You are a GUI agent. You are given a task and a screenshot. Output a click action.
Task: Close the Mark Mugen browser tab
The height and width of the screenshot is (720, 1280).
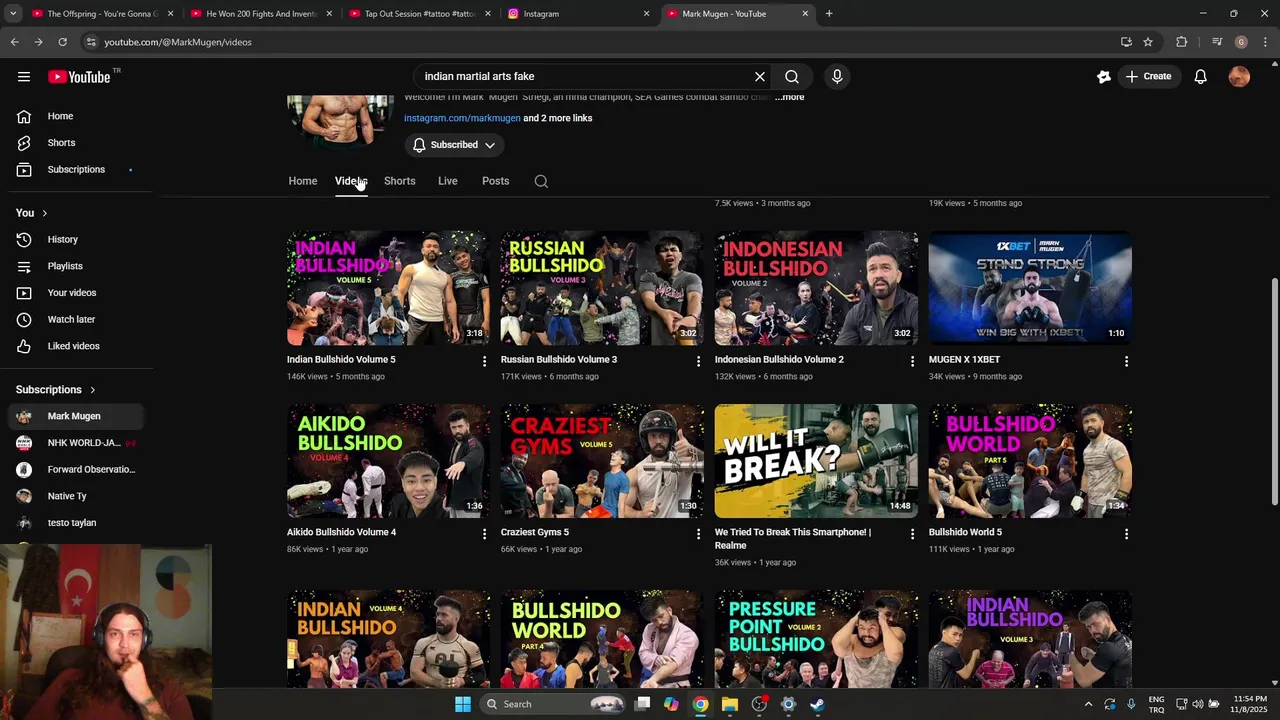click(x=805, y=14)
